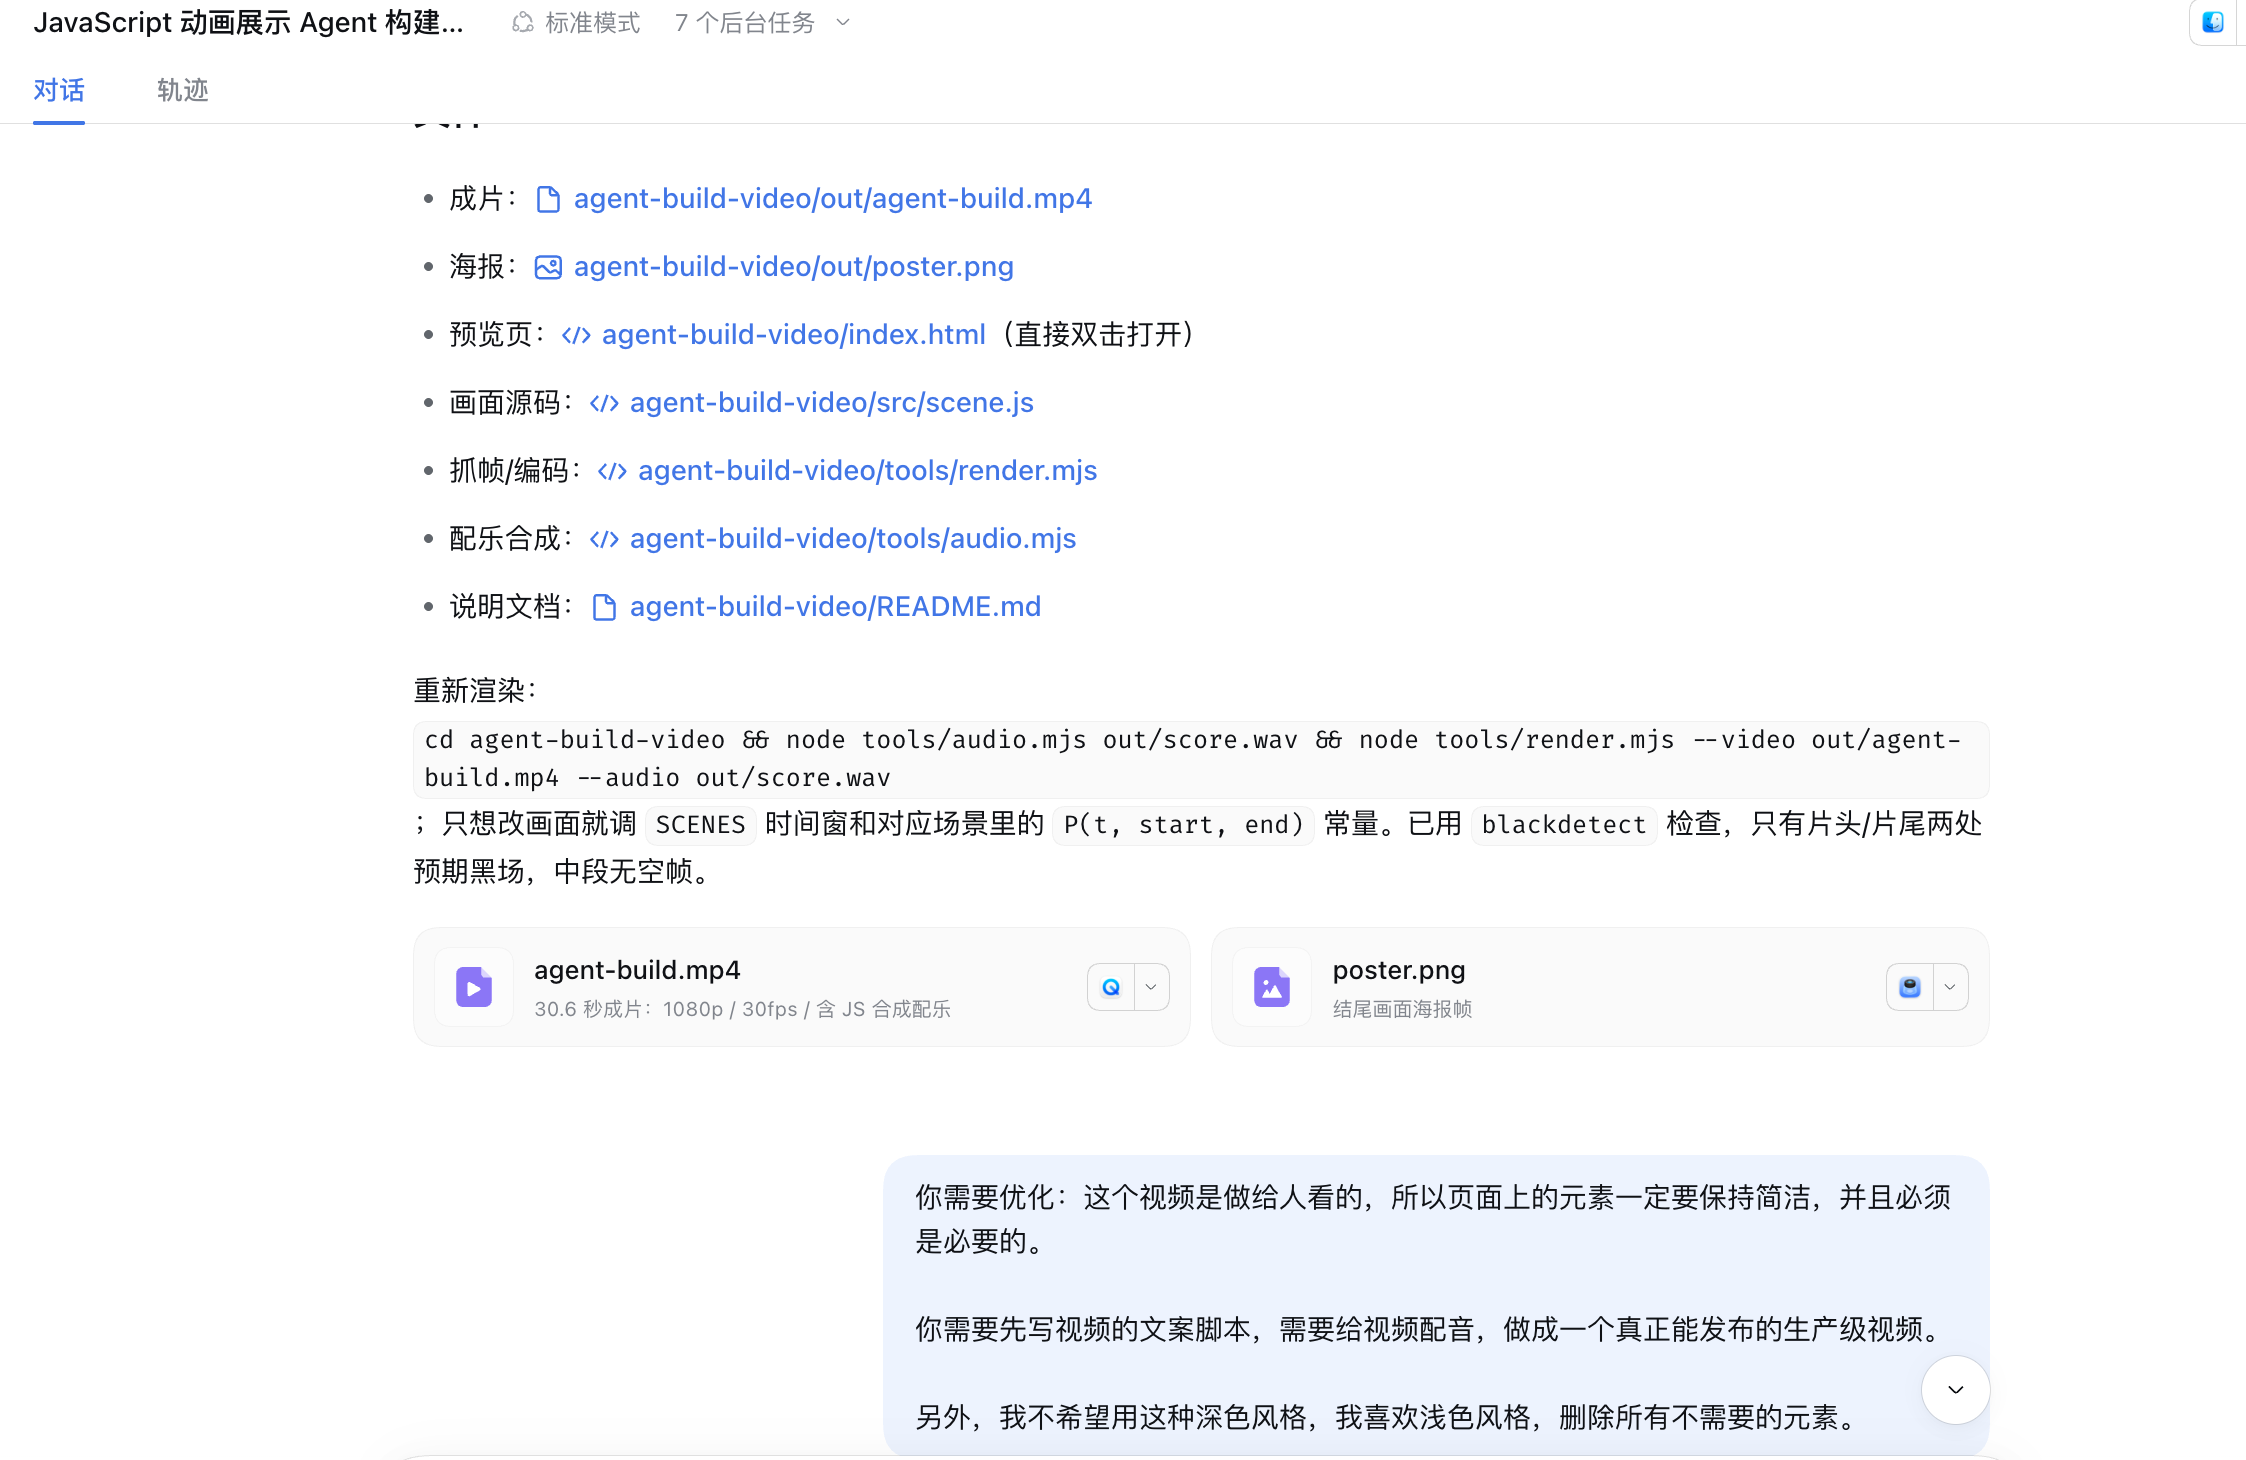
Task: Click the code icon before scene.js link
Action: tap(604, 403)
